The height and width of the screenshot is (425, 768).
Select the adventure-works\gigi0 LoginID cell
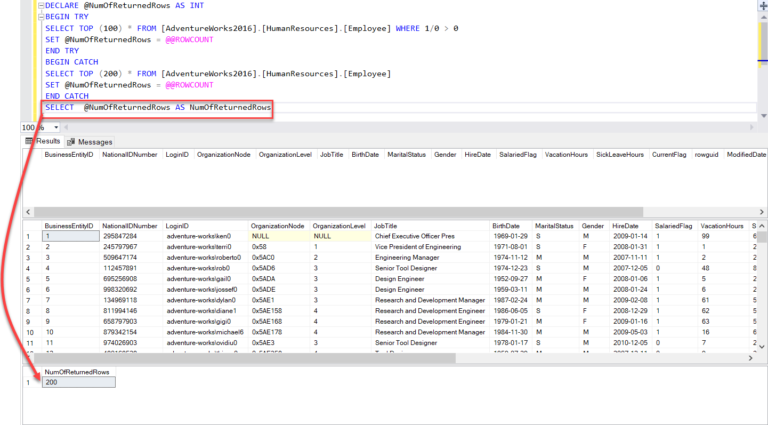click(206, 322)
